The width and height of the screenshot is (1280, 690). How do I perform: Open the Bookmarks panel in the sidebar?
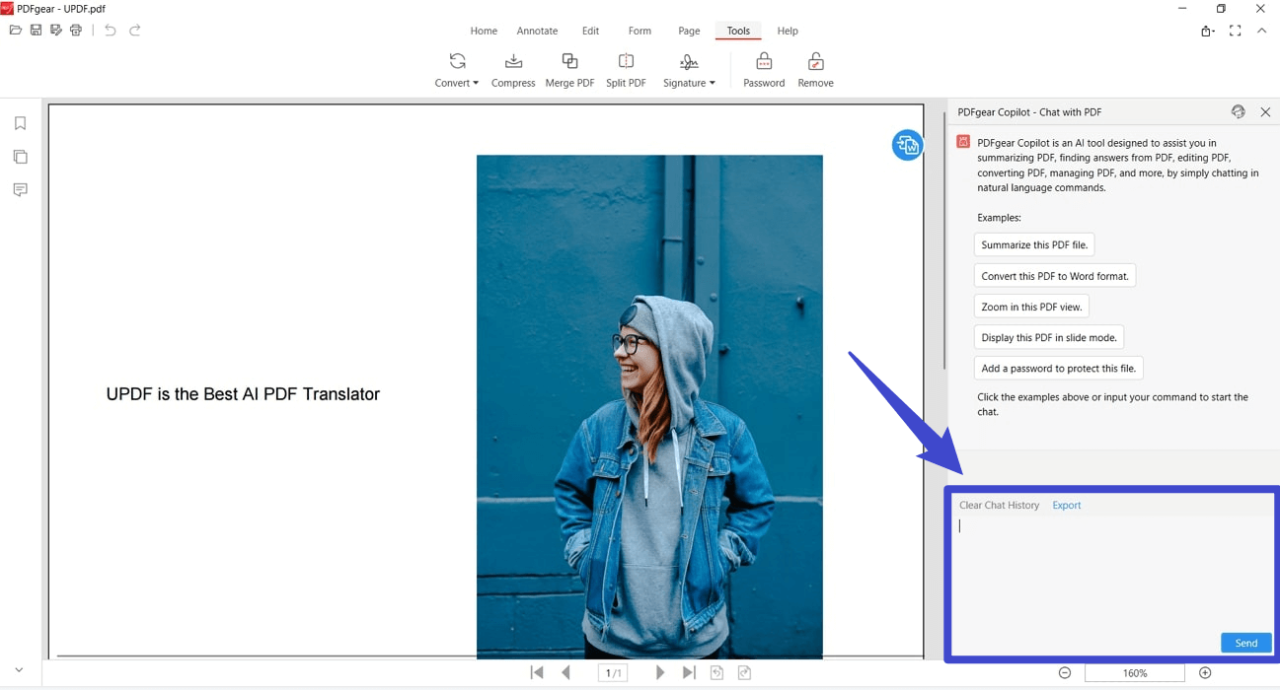20,122
